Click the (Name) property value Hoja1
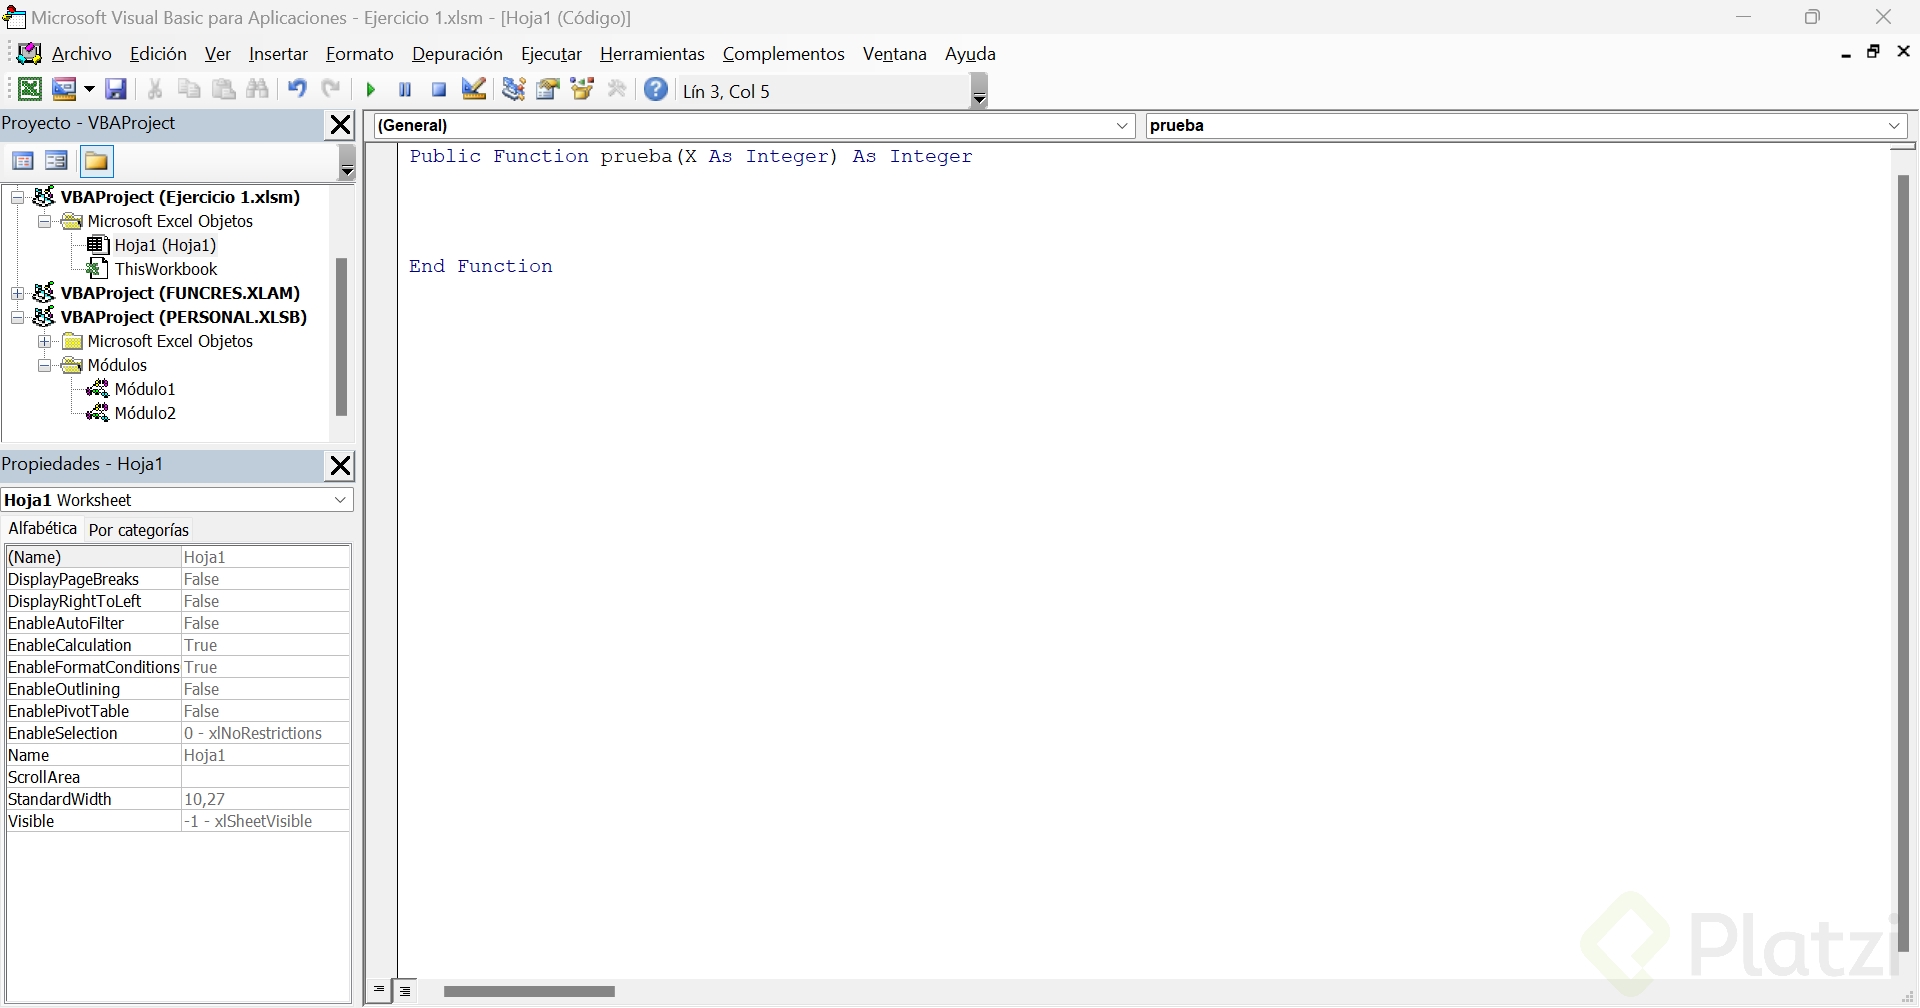1920x1008 pixels. click(x=266, y=557)
